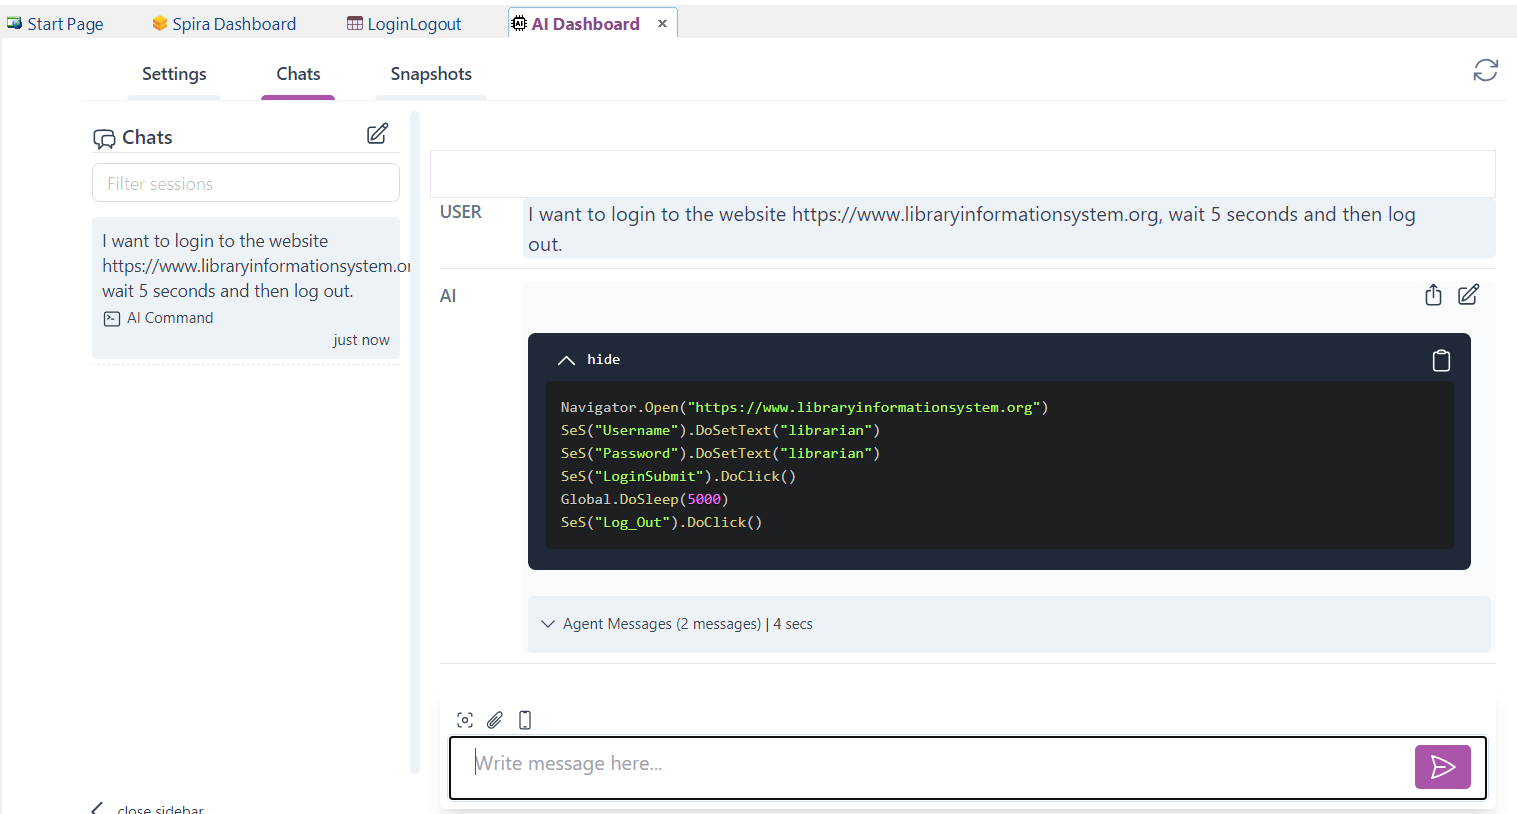Viewport: 1517px width, 814px height.
Task: Copy the code with the clipboard icon
Action: [1440, 360]
